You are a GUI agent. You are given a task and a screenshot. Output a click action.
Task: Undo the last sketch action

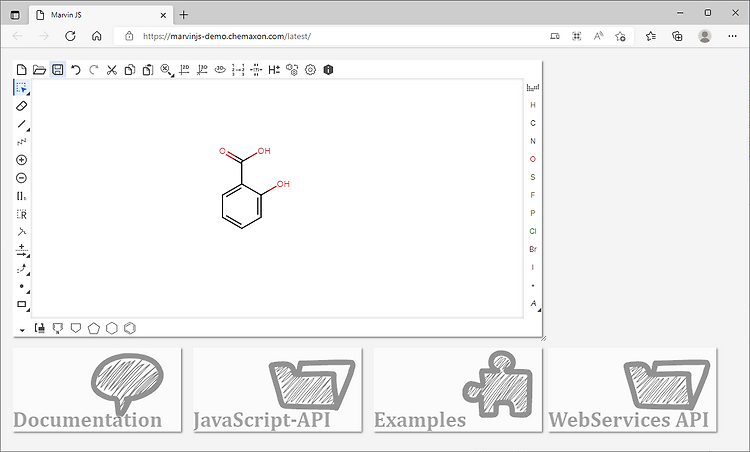pyautogui.click(x=76, y=70)
